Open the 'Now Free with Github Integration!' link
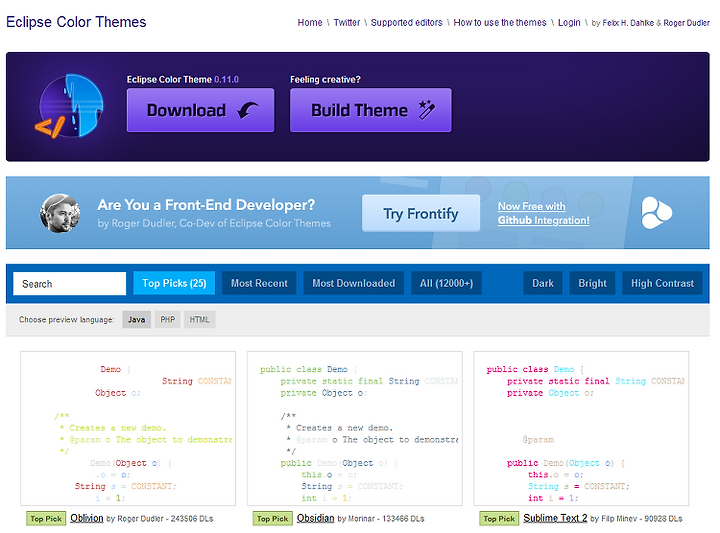 (543, 213)
